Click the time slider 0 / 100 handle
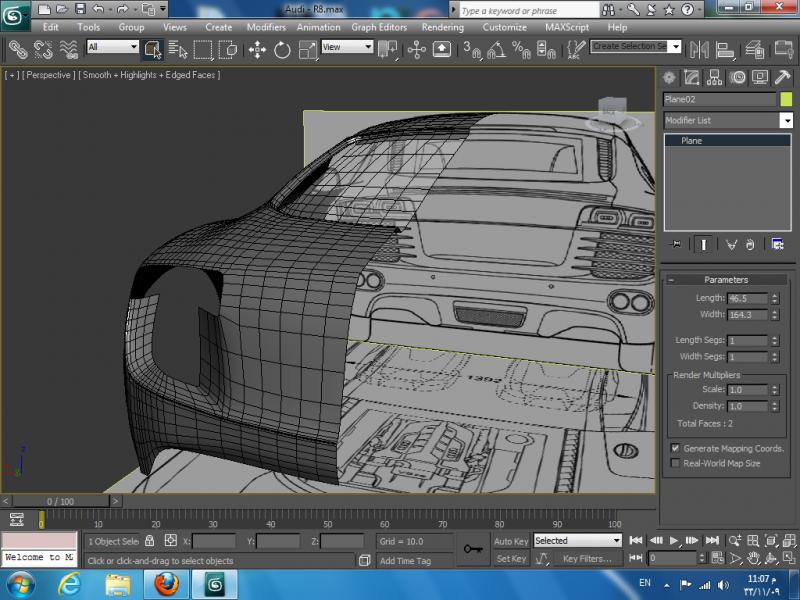This screenshot has width=800, height=600. (61, 502)
